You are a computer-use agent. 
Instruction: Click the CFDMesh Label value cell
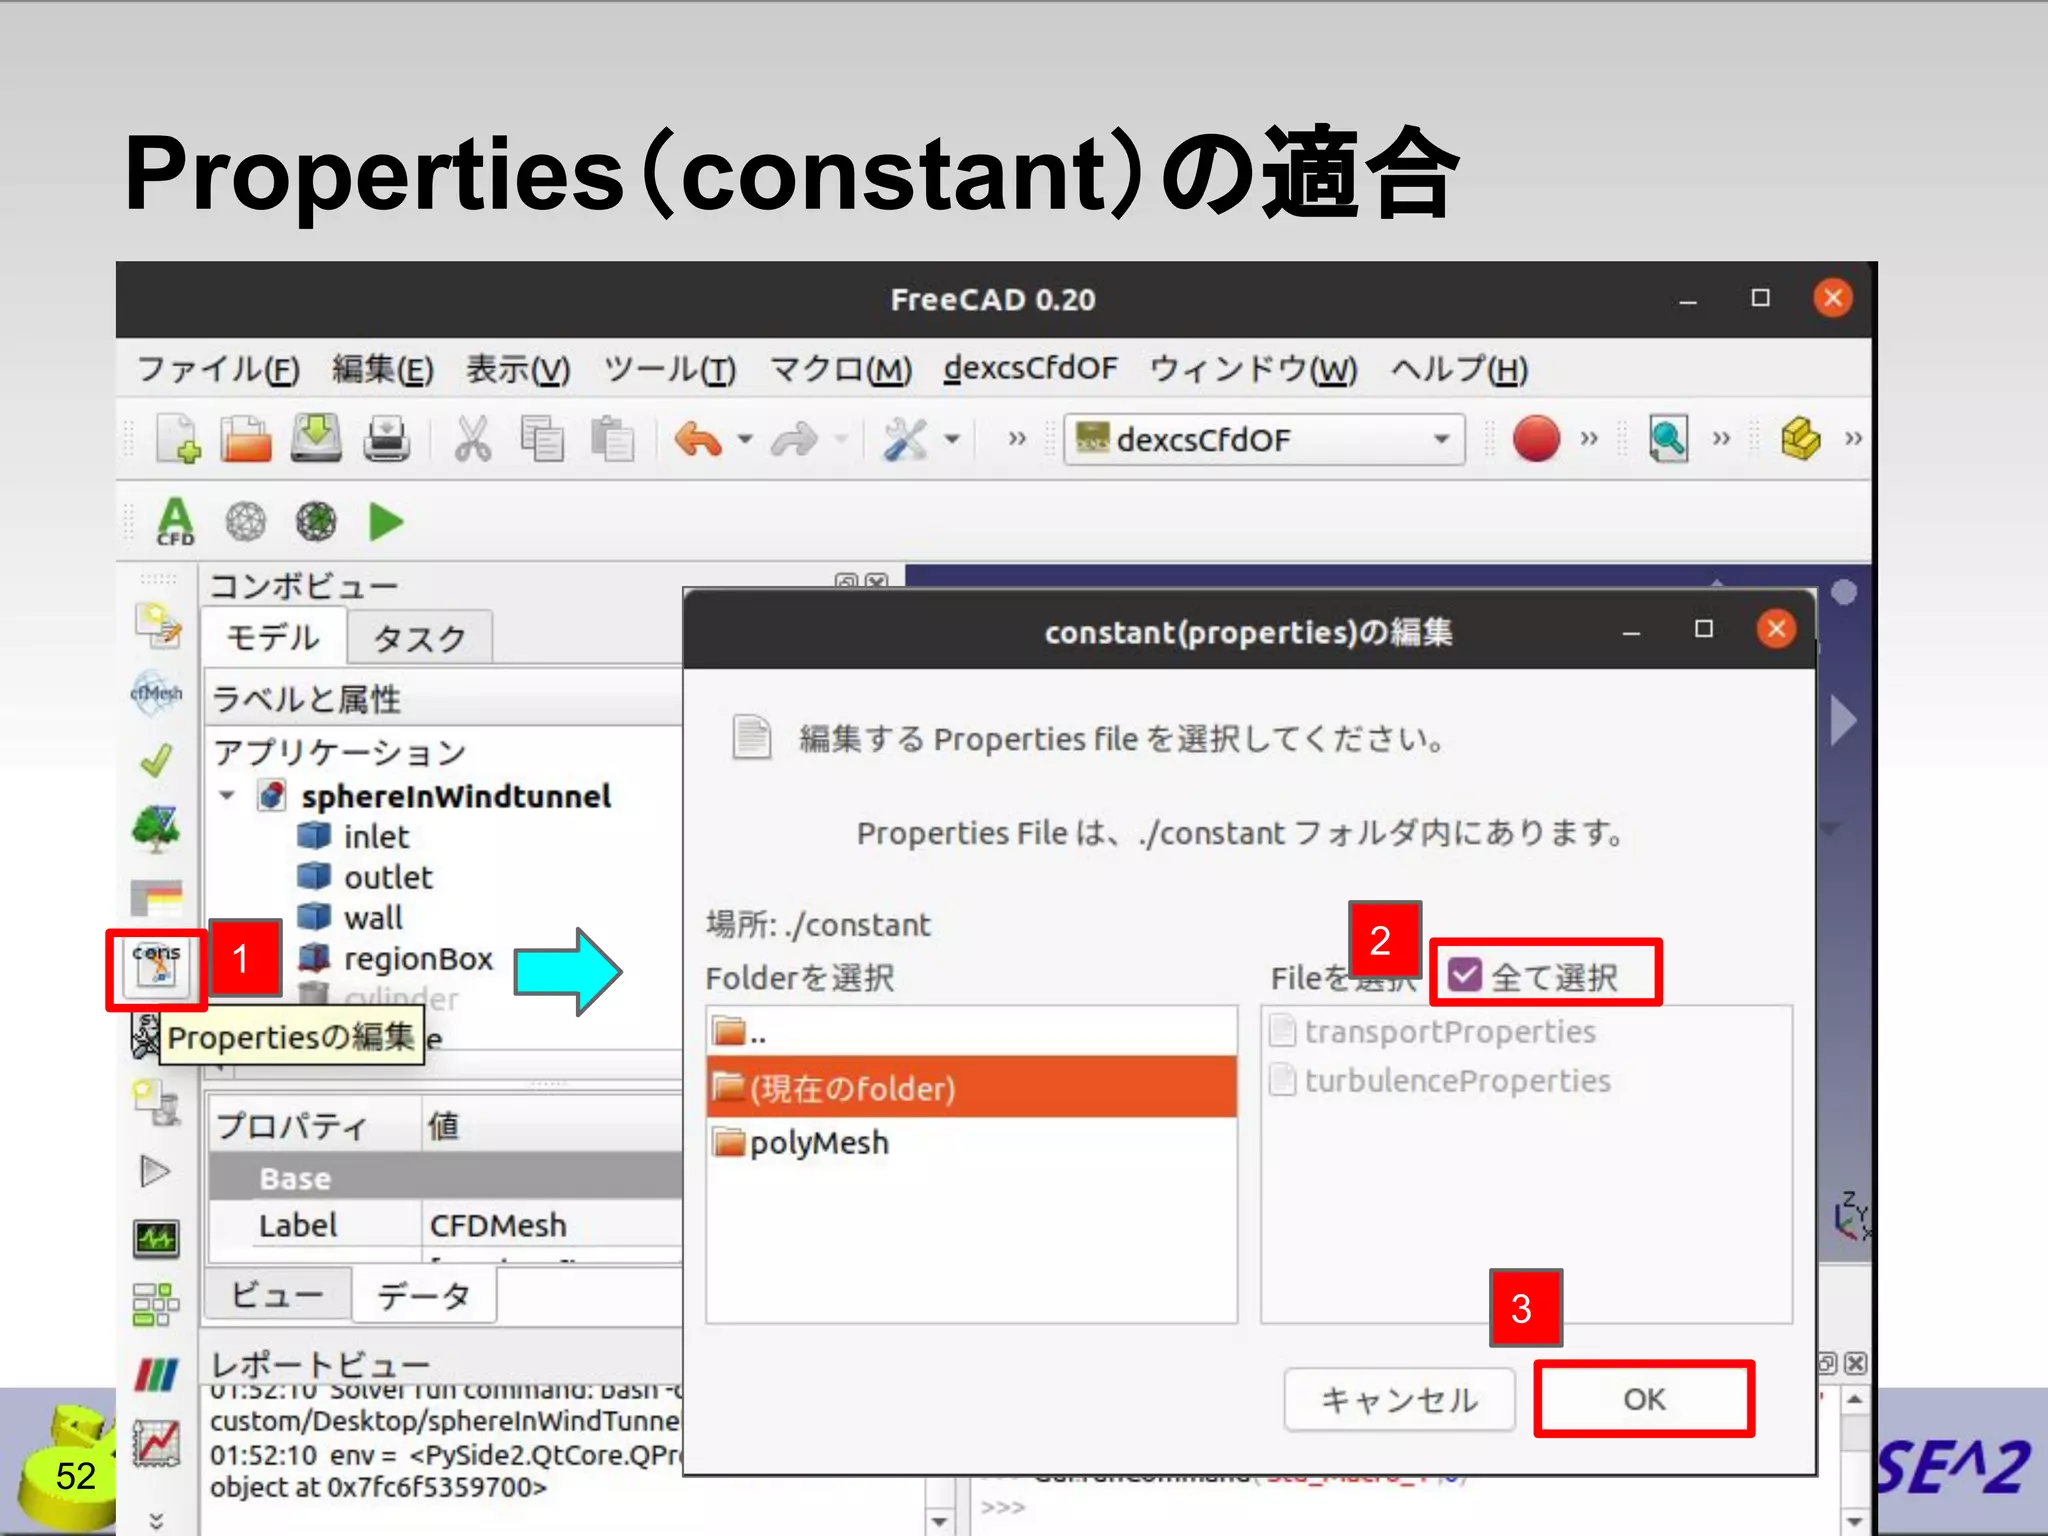coord(552,1225)
